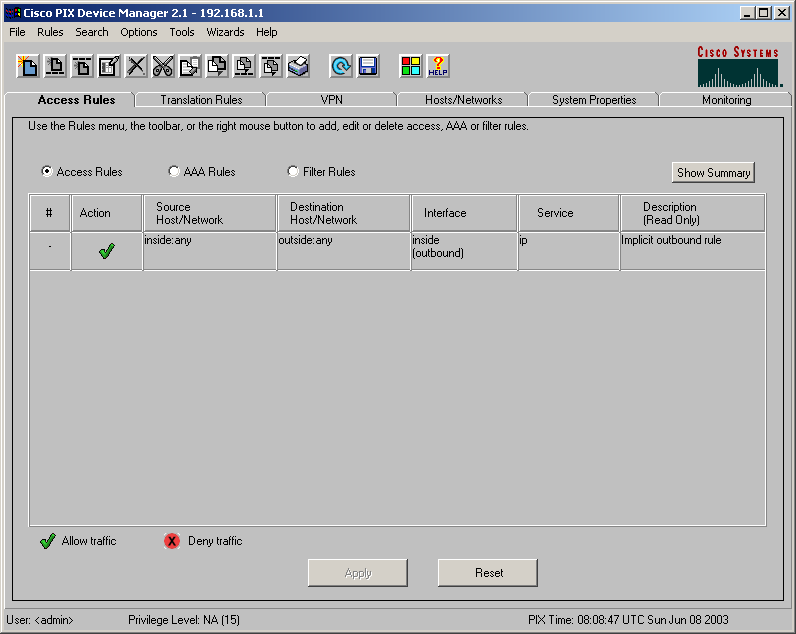Click the Description (Read Only) column header

point(692,213)
